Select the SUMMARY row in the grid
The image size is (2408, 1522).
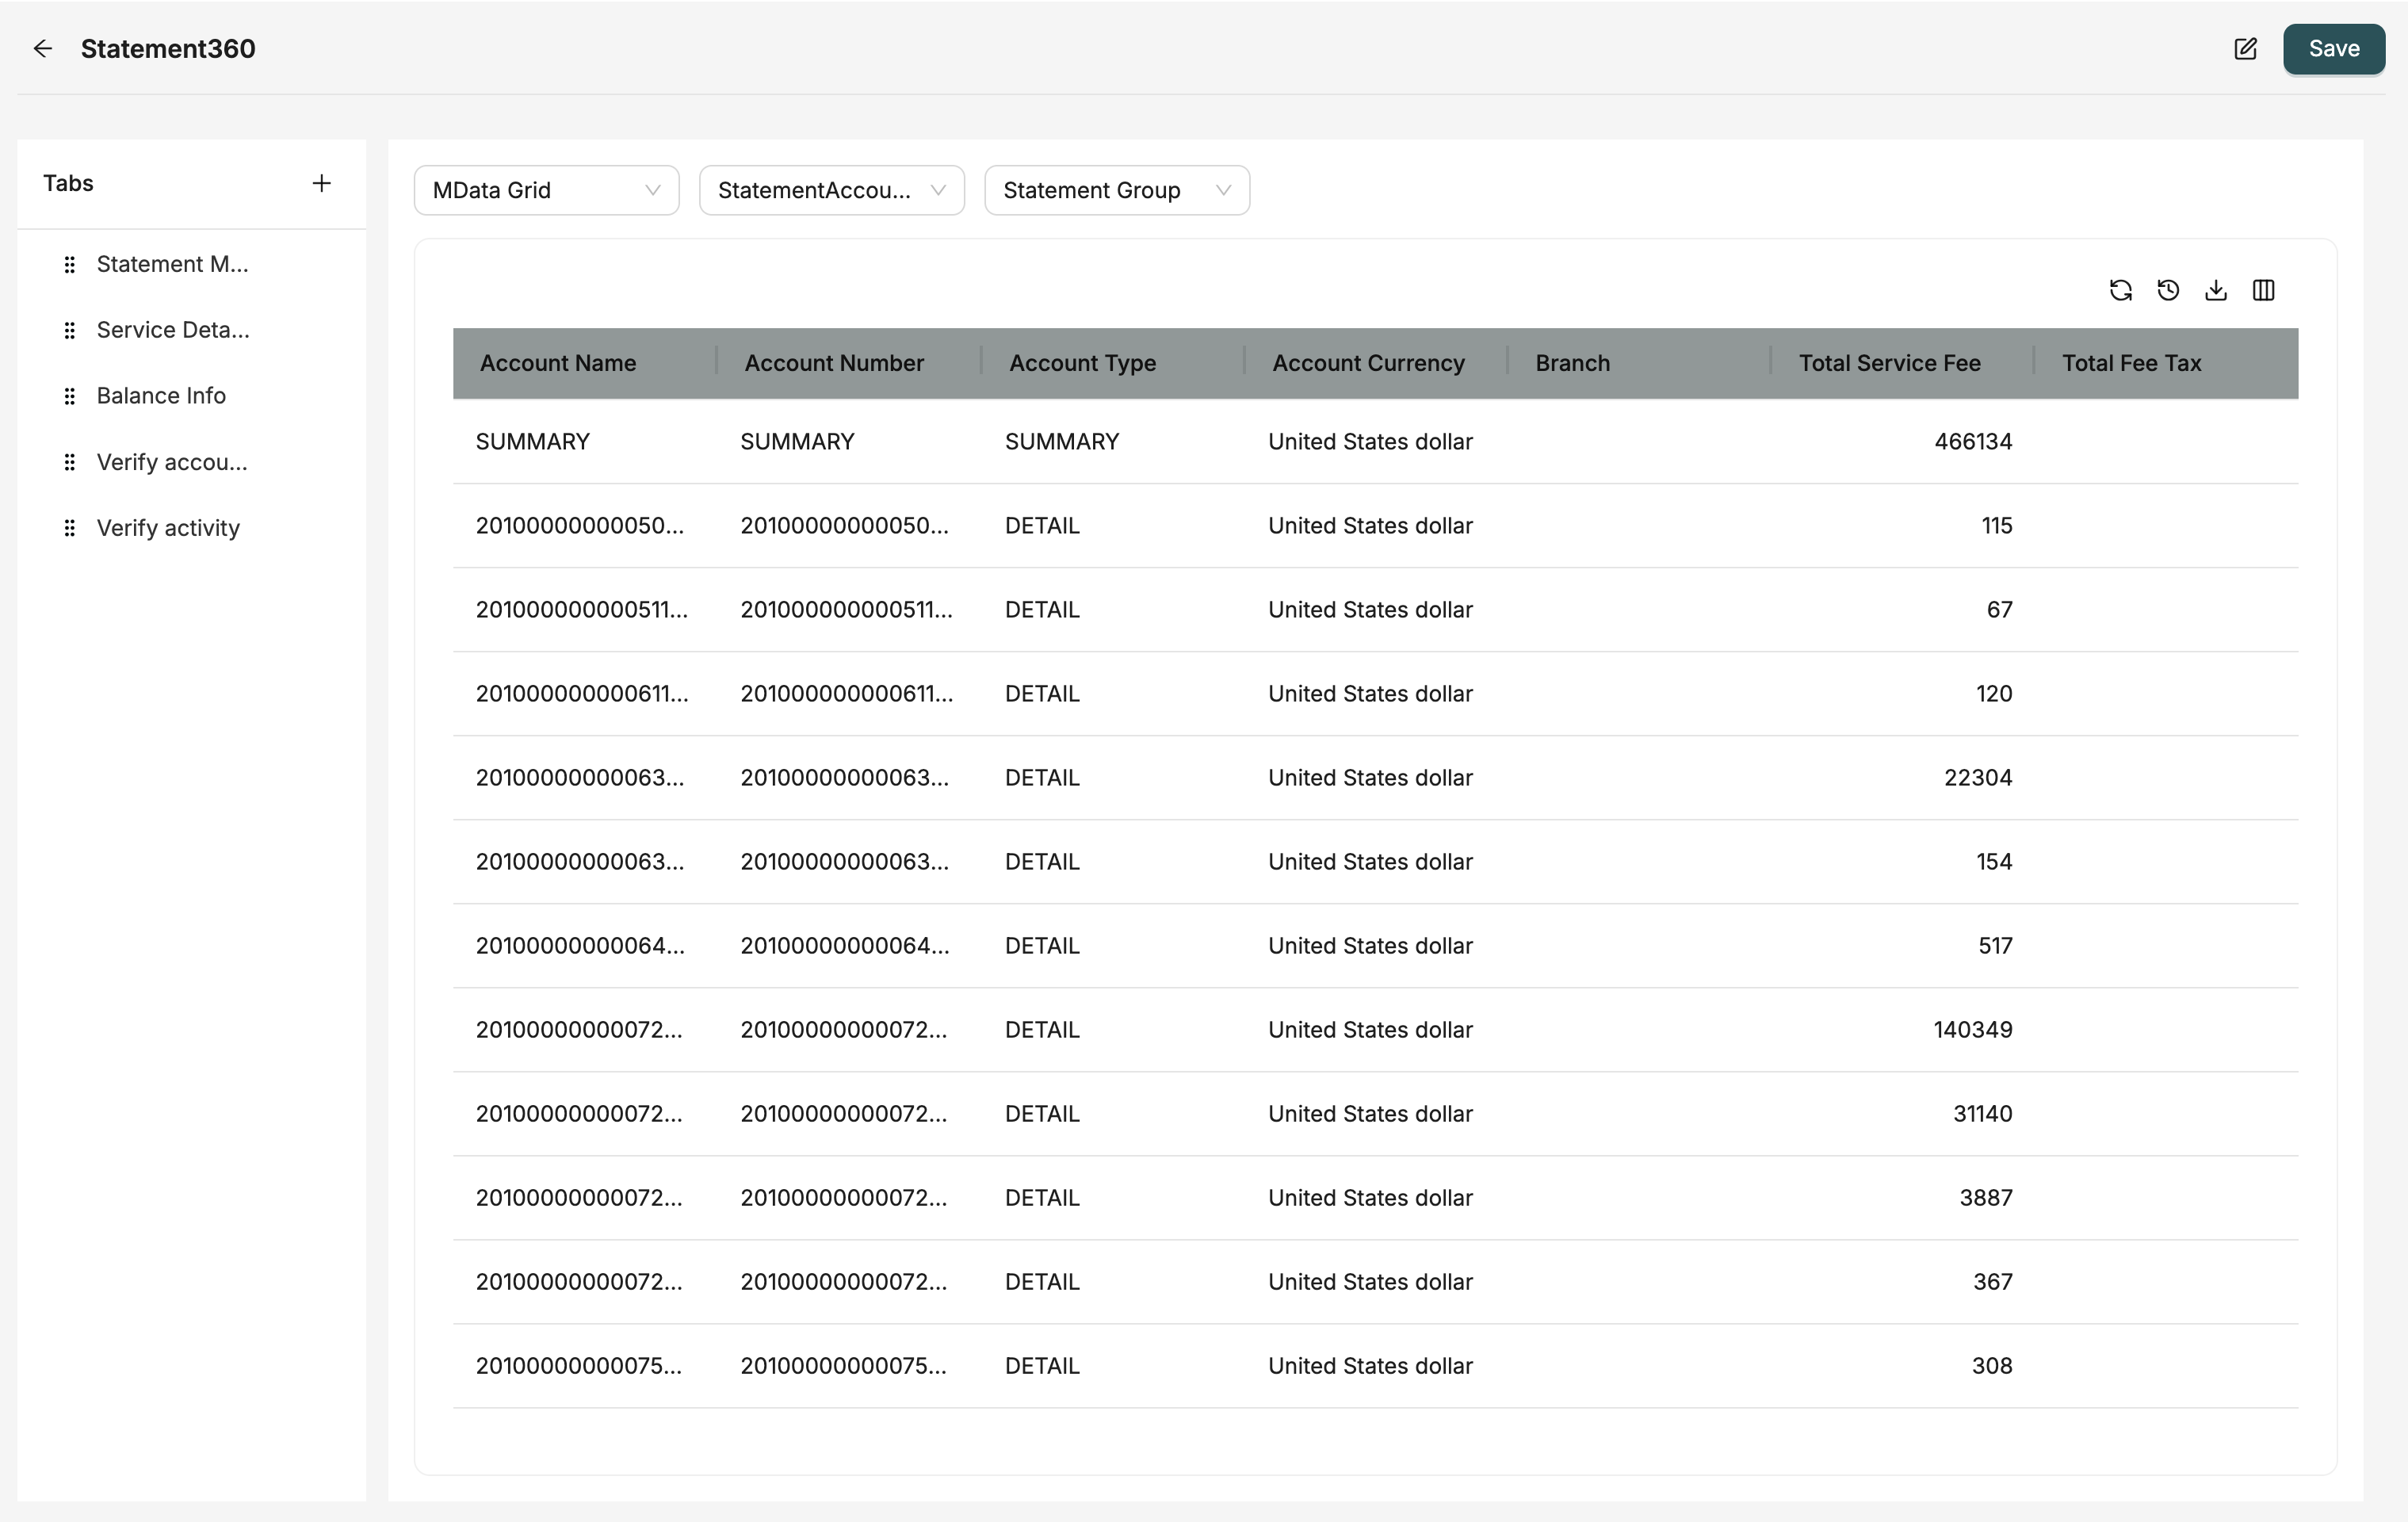1374,441
